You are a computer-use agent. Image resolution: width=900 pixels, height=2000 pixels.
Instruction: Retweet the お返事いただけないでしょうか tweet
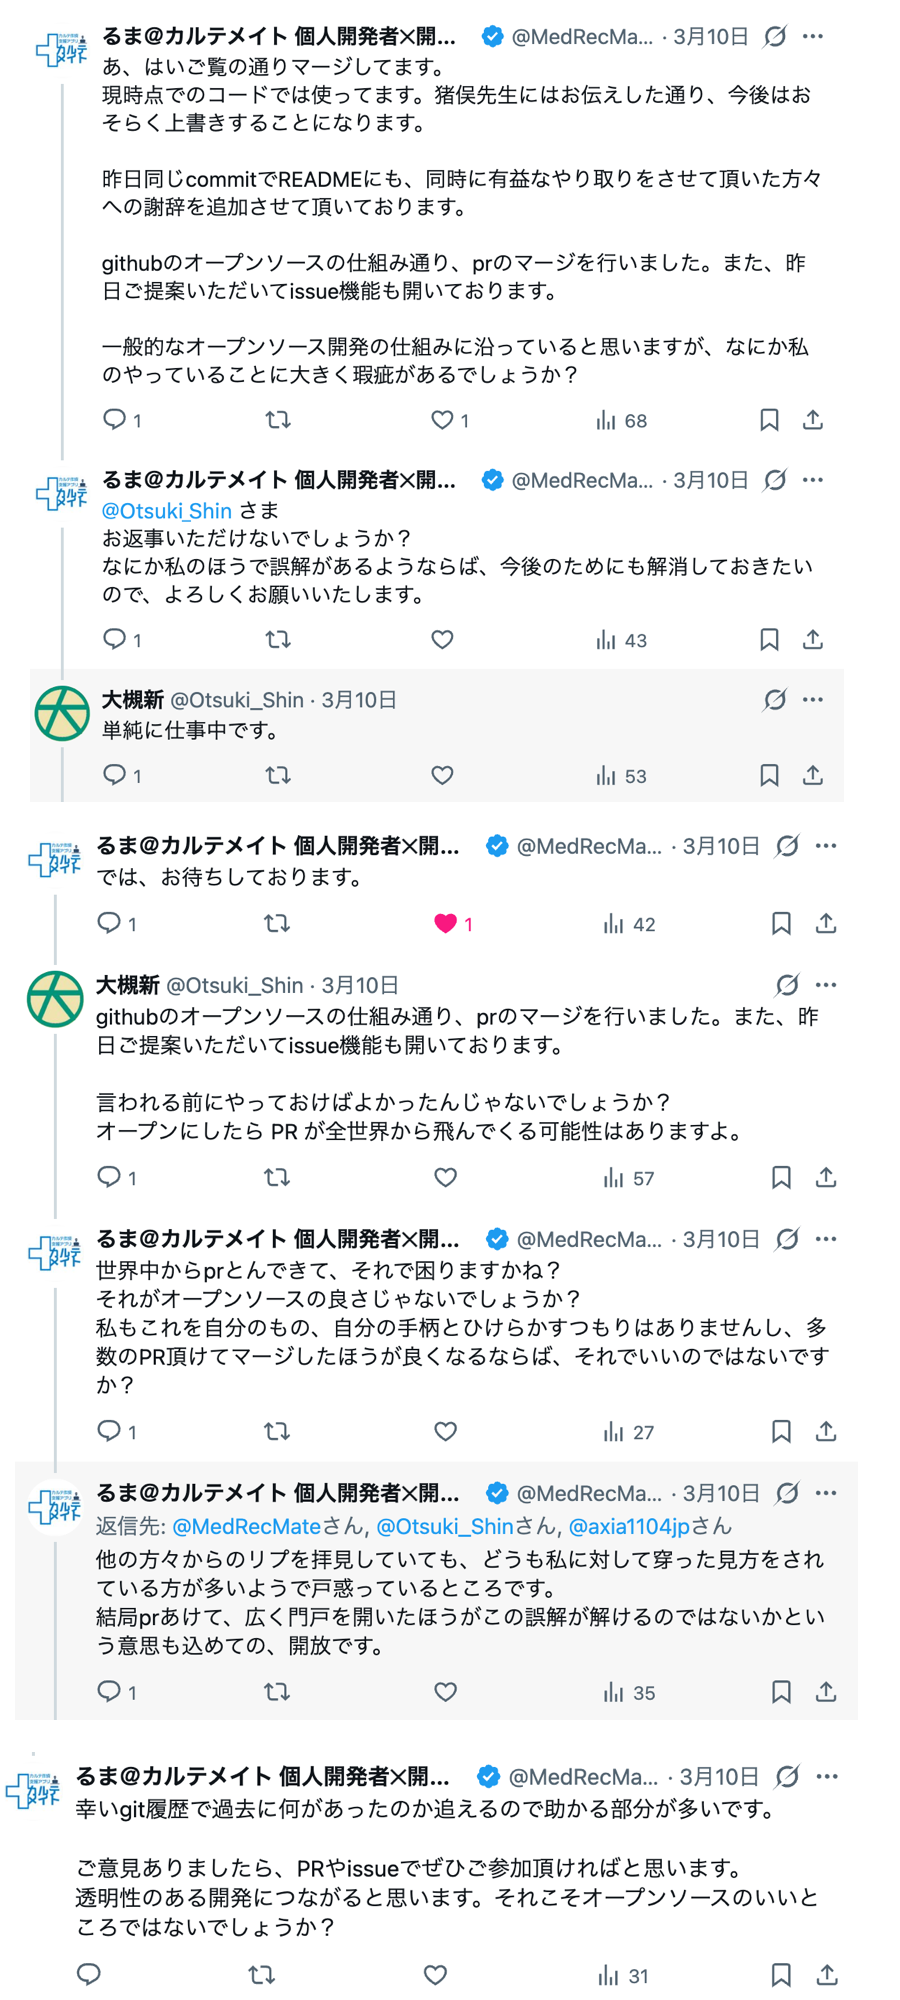(x=278, y=639)
